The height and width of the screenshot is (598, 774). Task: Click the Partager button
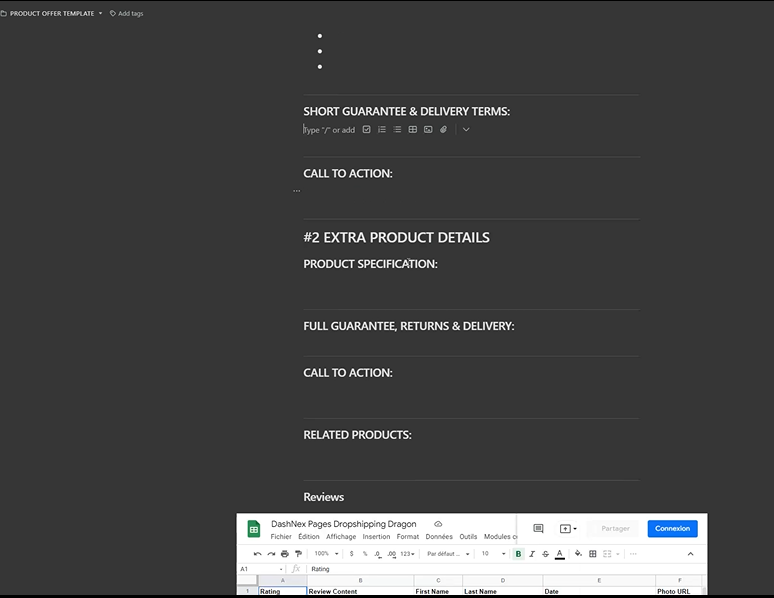(615, 528)
